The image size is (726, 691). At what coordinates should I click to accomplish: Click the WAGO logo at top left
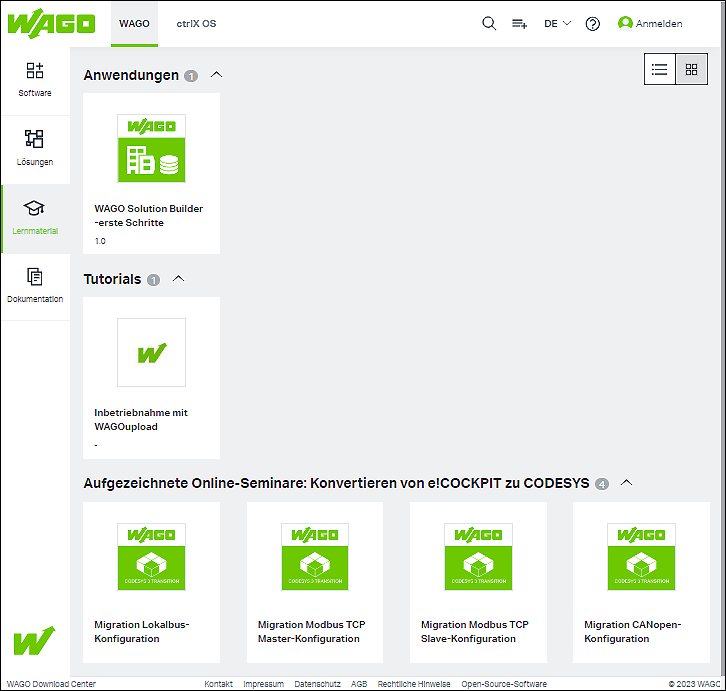pyautogui.click(x=51, y=24)
